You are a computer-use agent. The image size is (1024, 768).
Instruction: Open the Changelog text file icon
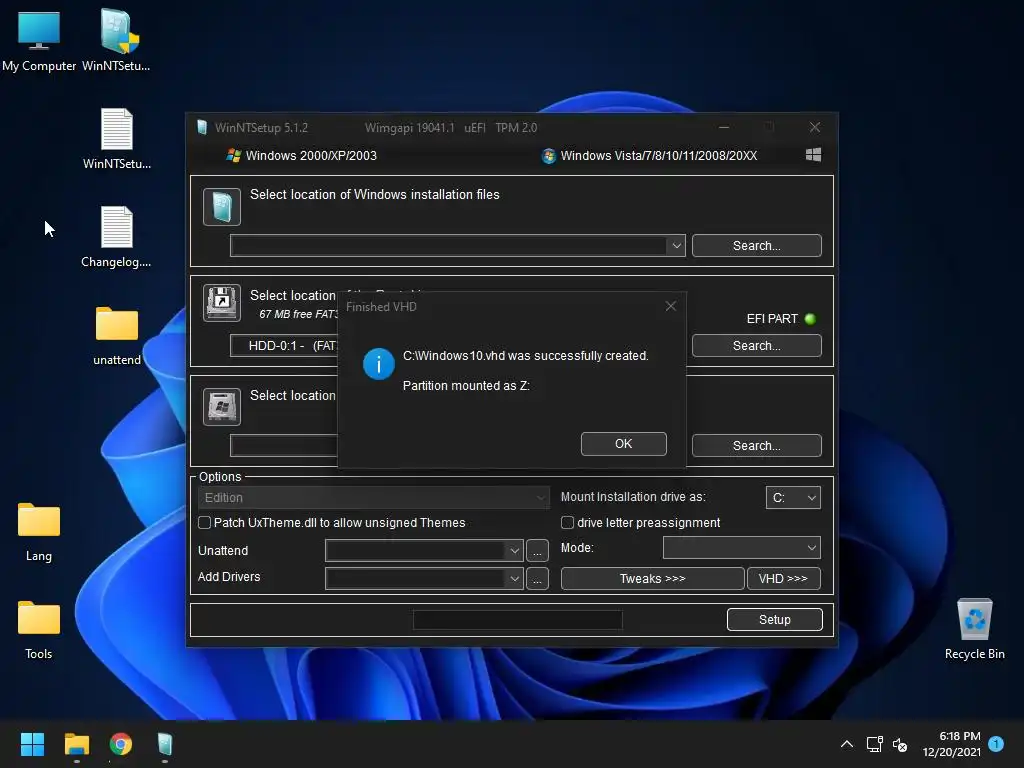116,236
